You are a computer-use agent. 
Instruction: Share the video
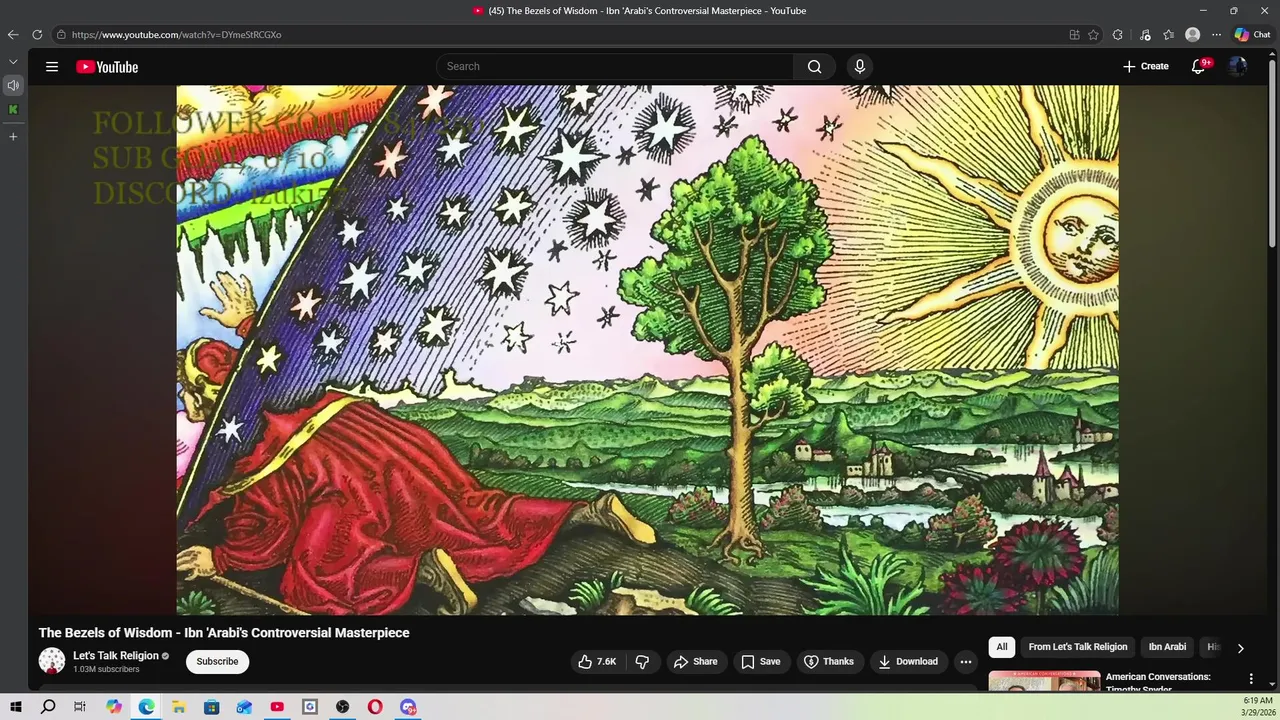coord(695,661)
